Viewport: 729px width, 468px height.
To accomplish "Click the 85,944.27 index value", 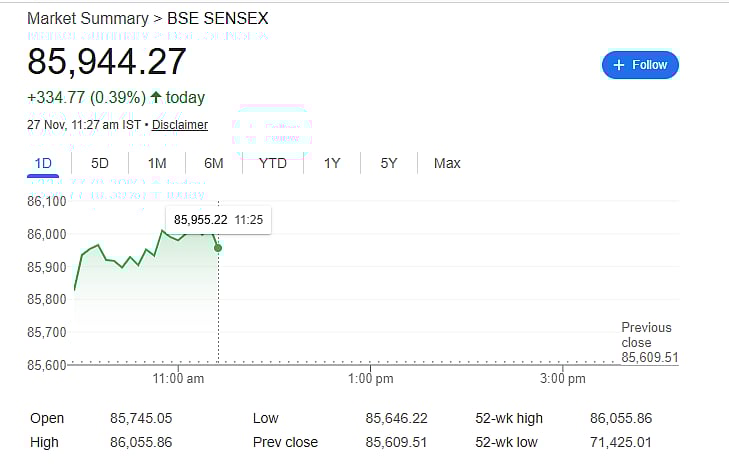I will pyautogui.click(x=107, y=62).
